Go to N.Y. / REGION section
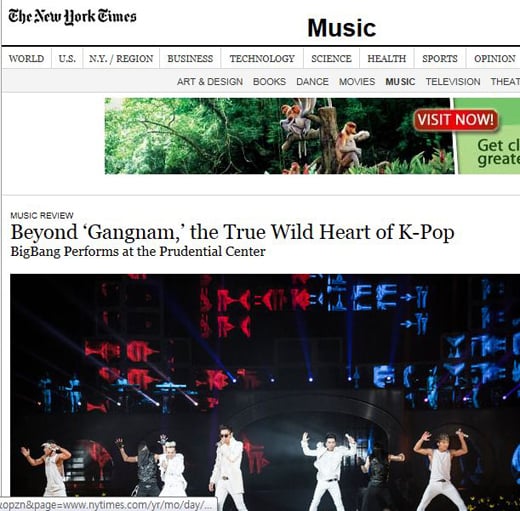 [121, 59]
